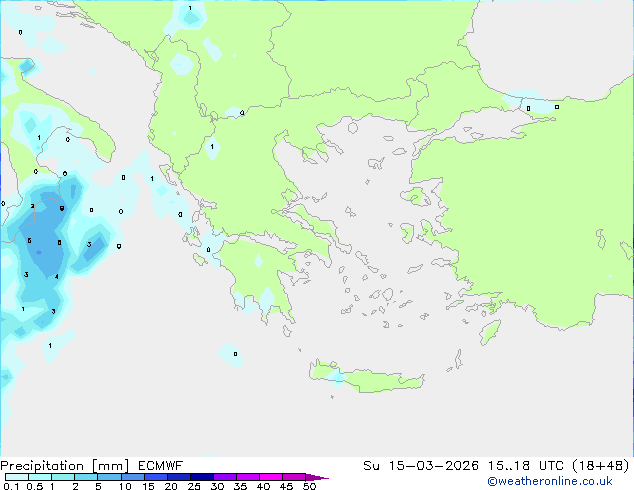Click the 0.1–0.5 mm legend color swatch
634x490 pixels.
click(x=17, y=477)
